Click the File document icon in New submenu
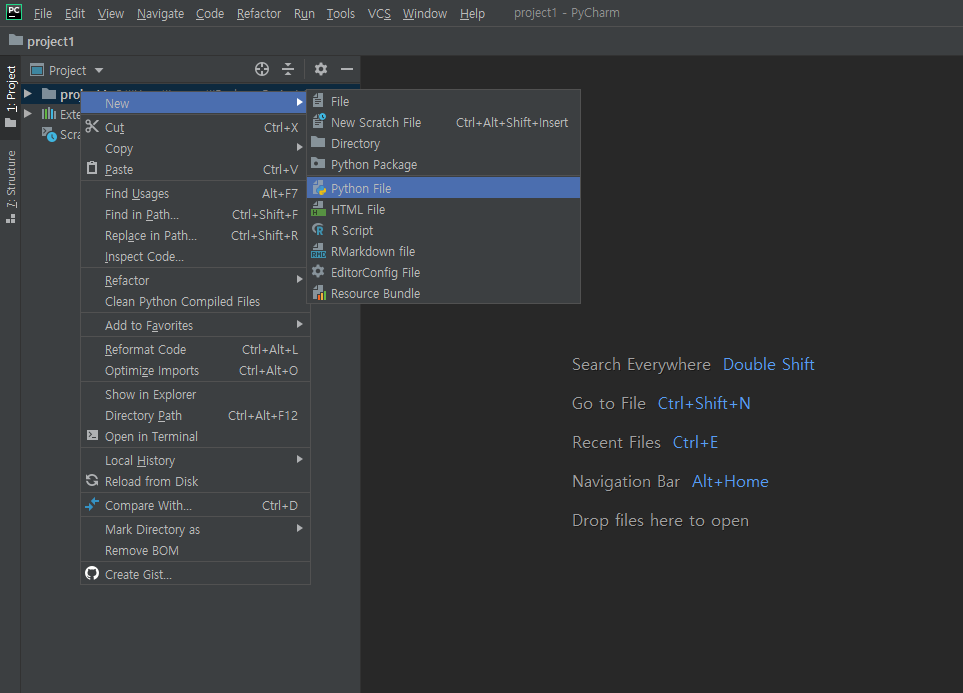Screen dimensions: 963x693 318,101
